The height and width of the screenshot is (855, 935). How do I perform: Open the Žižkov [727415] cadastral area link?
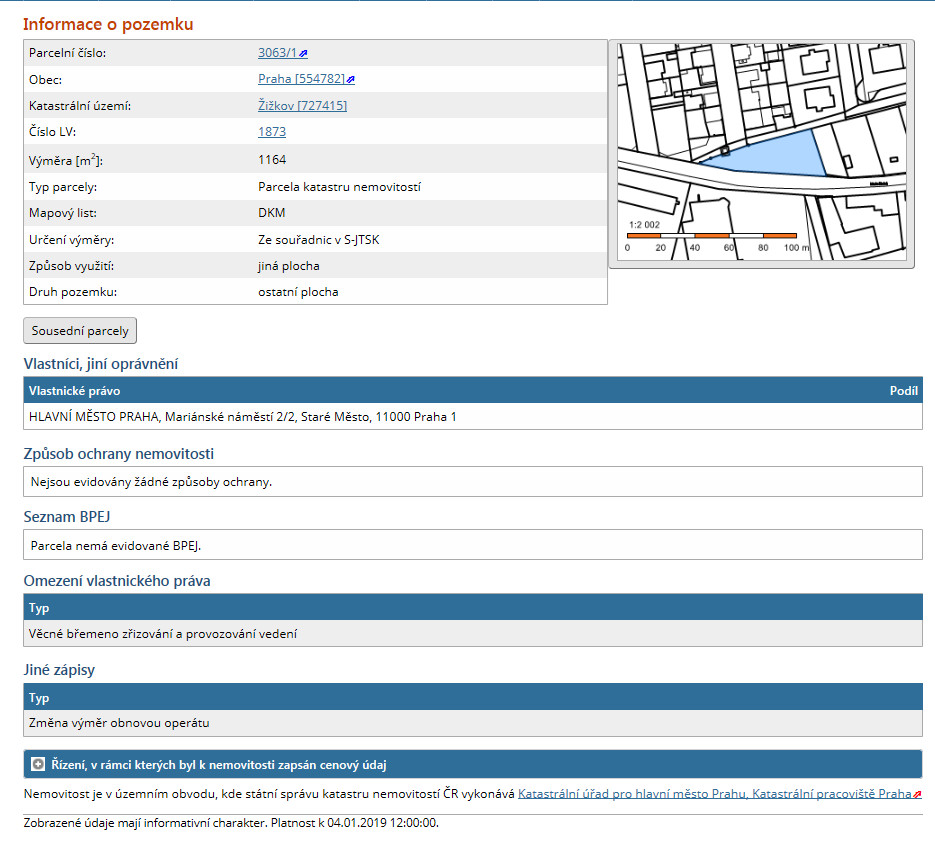pos(302,105)
